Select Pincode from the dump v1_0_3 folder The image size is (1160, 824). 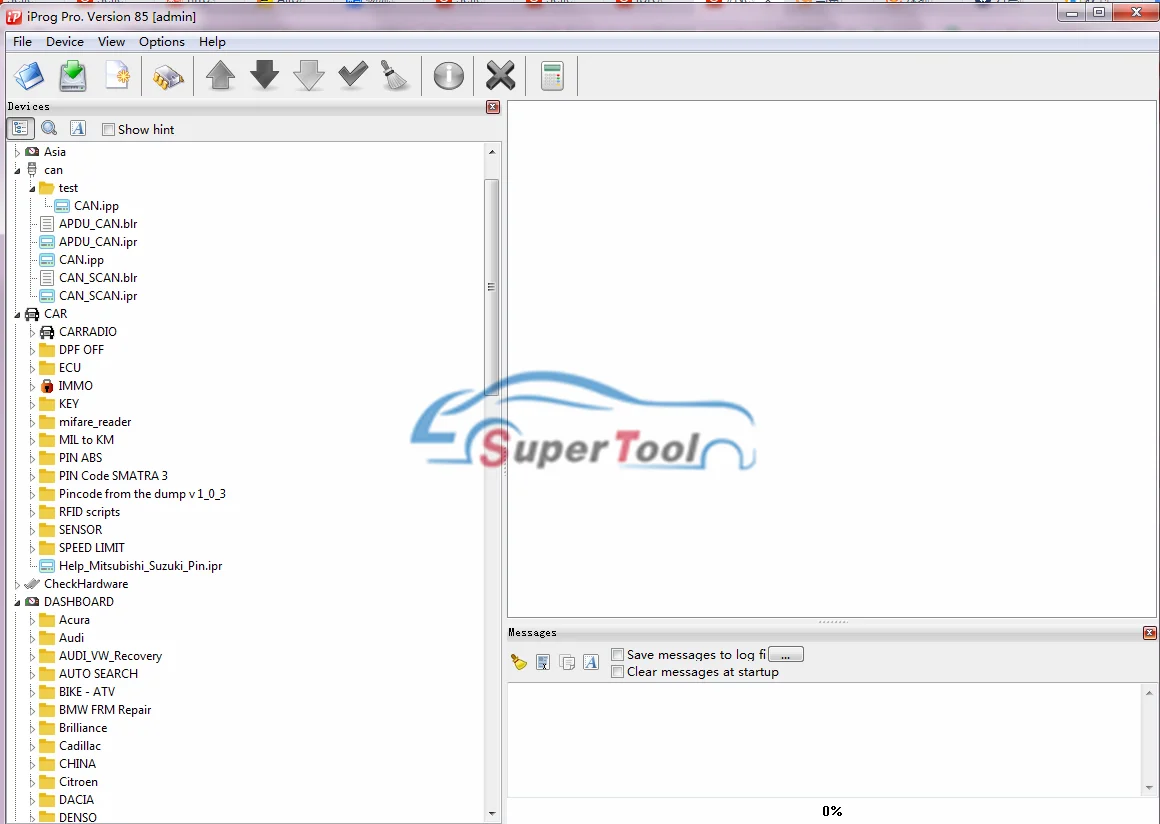(142, 494)
